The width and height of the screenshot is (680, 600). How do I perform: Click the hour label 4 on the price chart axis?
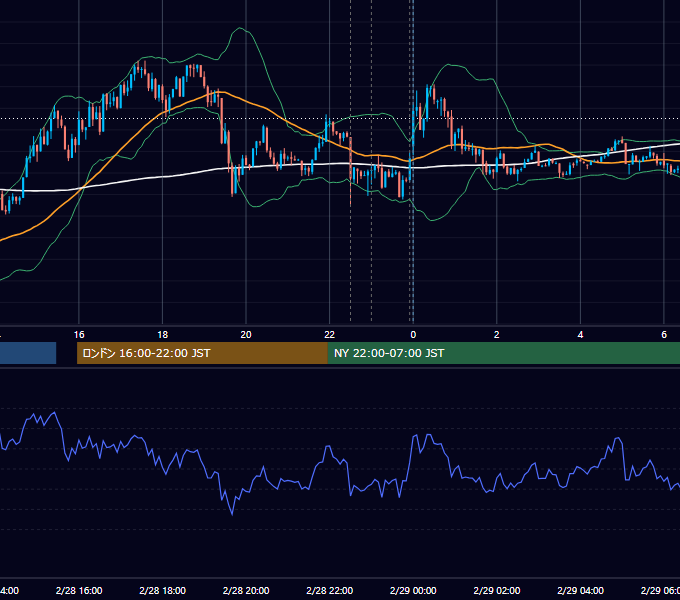[580, 335]
